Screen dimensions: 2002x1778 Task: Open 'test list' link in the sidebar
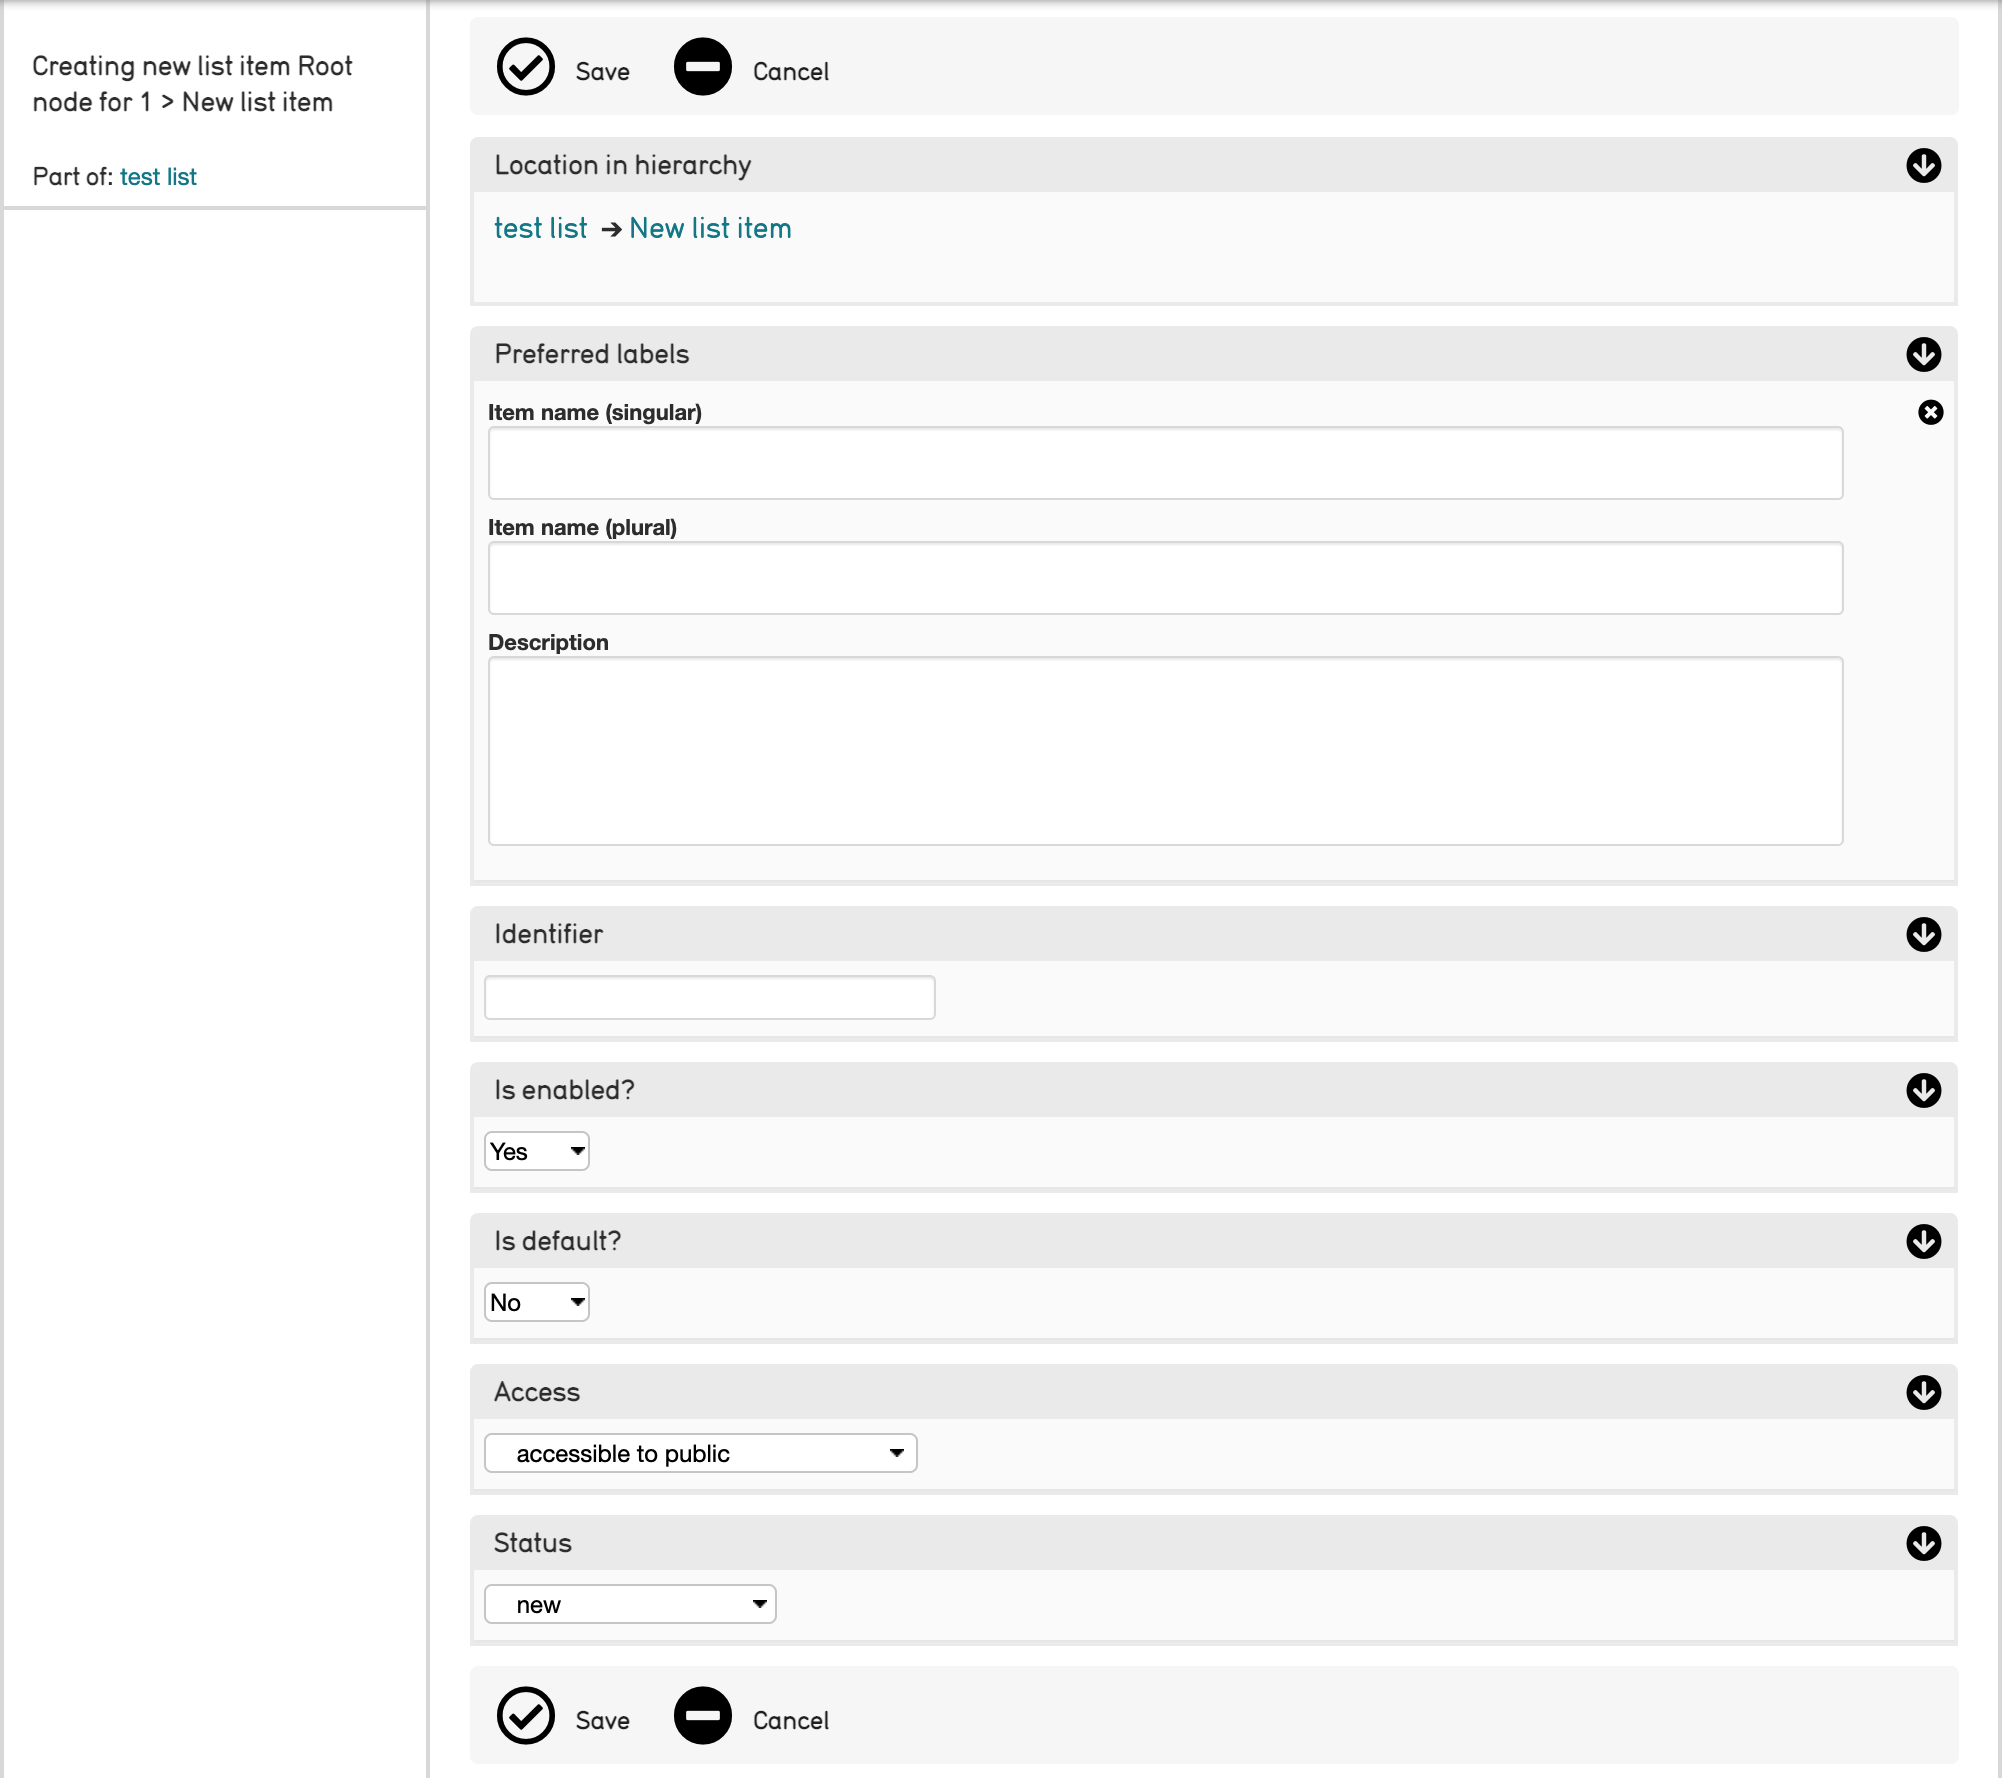click(158, 177)
